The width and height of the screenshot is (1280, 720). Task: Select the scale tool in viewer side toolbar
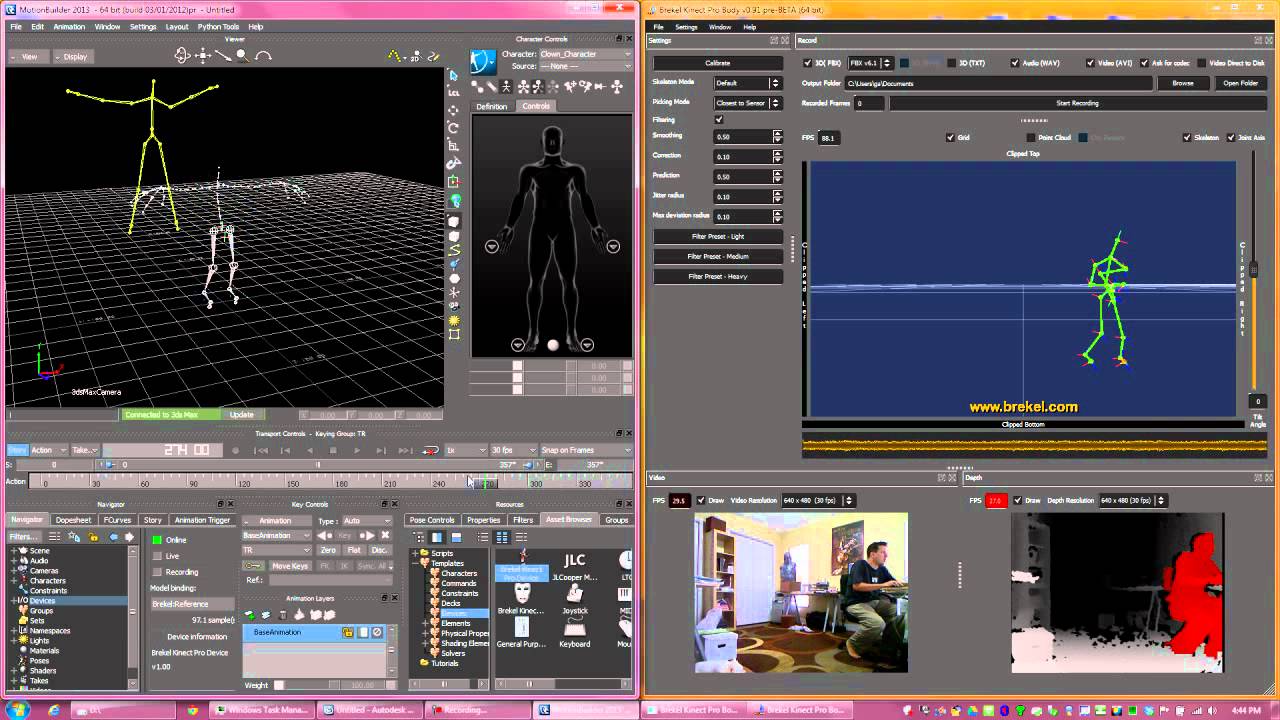point(454,146)
